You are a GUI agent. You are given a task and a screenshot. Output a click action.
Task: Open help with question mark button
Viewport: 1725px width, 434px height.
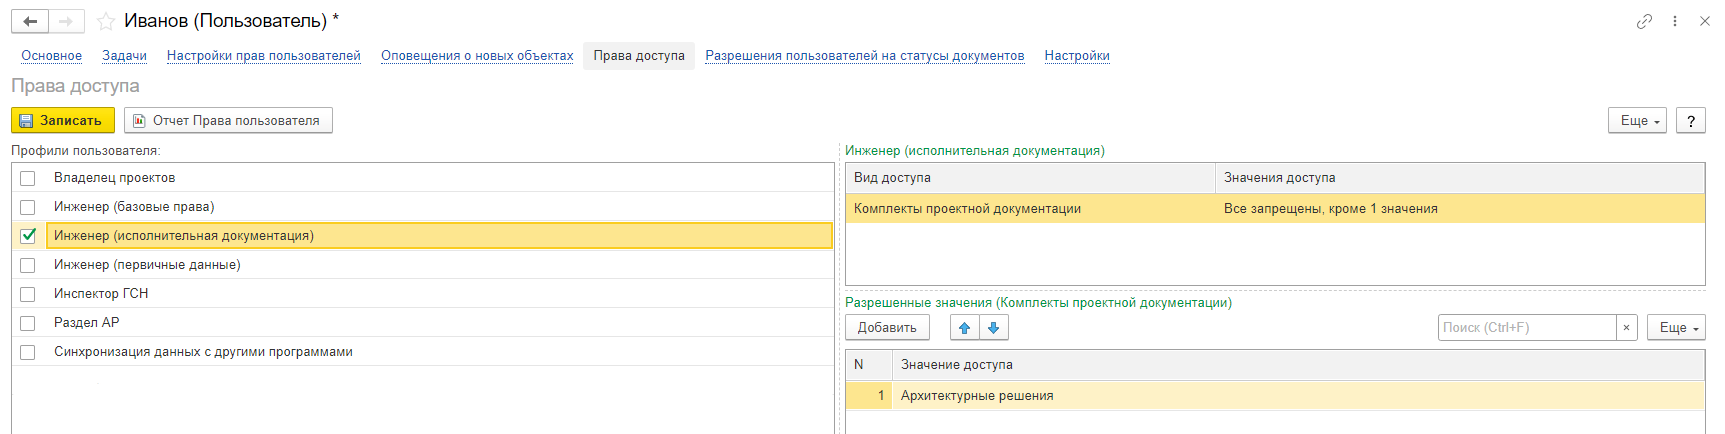click(1690, 121)
